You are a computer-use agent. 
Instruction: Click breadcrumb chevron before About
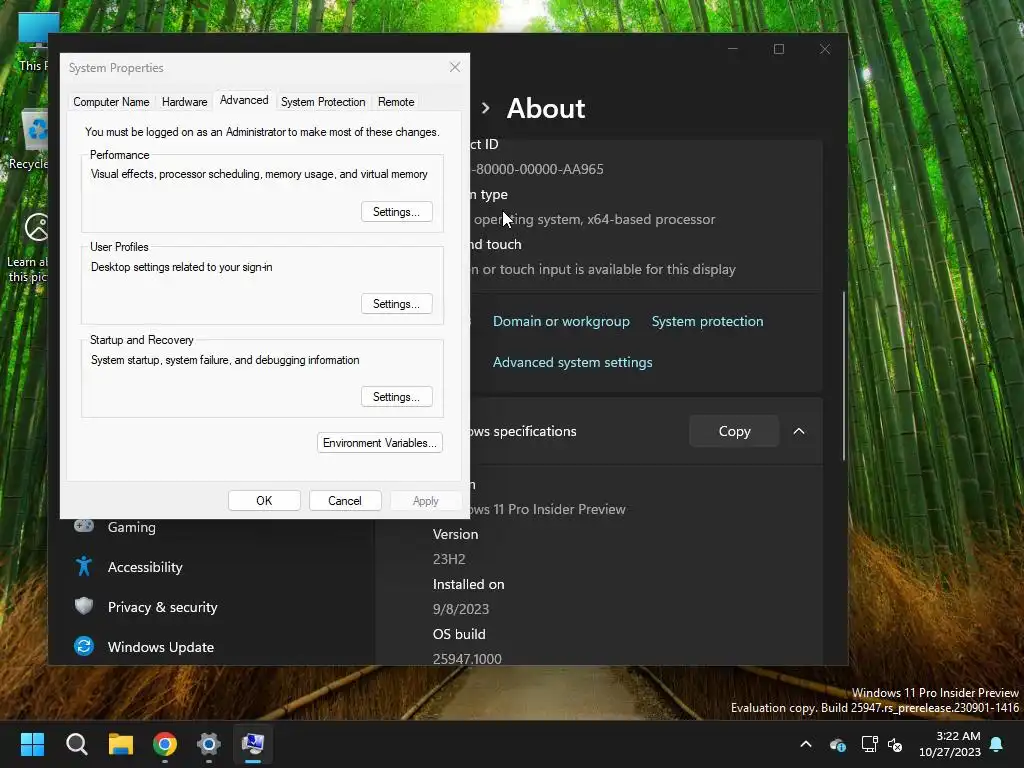[485, 108]
